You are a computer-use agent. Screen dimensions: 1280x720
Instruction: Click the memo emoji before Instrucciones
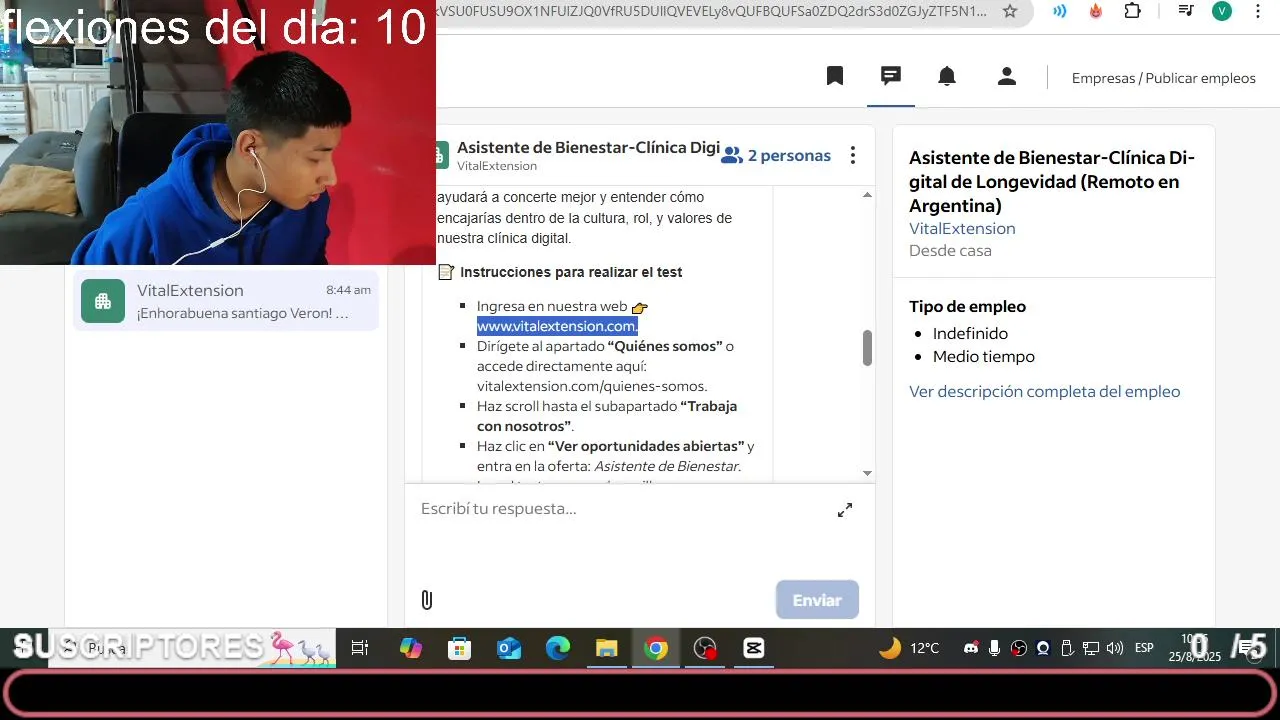pos(446,272)
